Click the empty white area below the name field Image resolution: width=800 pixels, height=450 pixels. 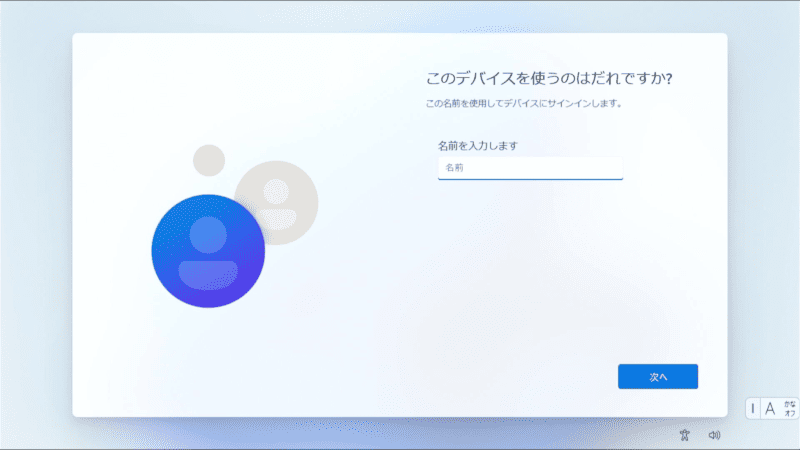click(530, 260)
